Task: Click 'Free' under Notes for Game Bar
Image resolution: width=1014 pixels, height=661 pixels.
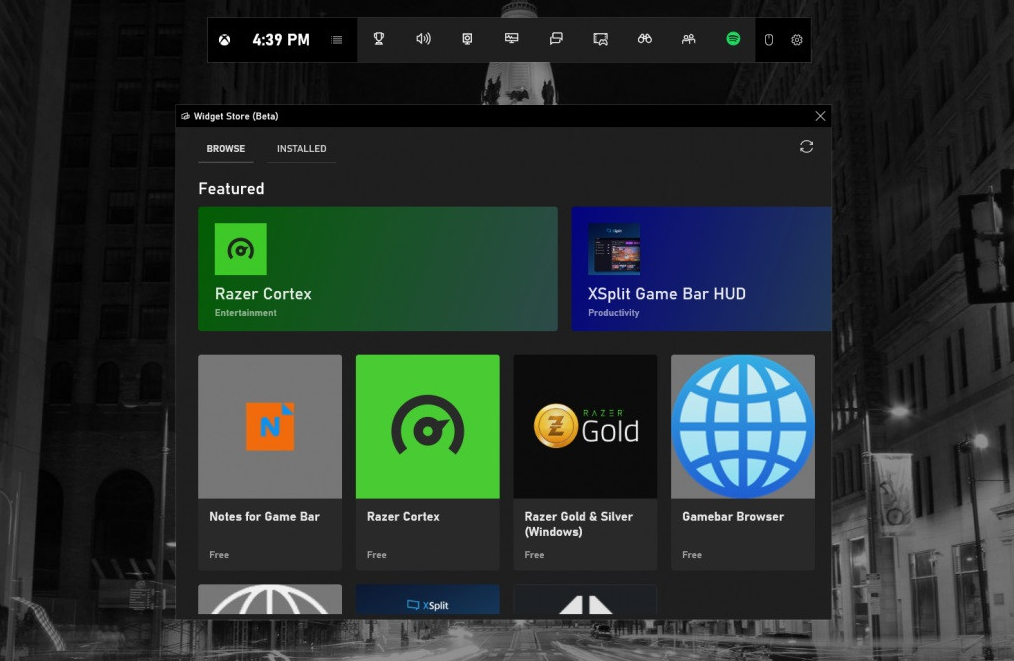Action: 219,555
